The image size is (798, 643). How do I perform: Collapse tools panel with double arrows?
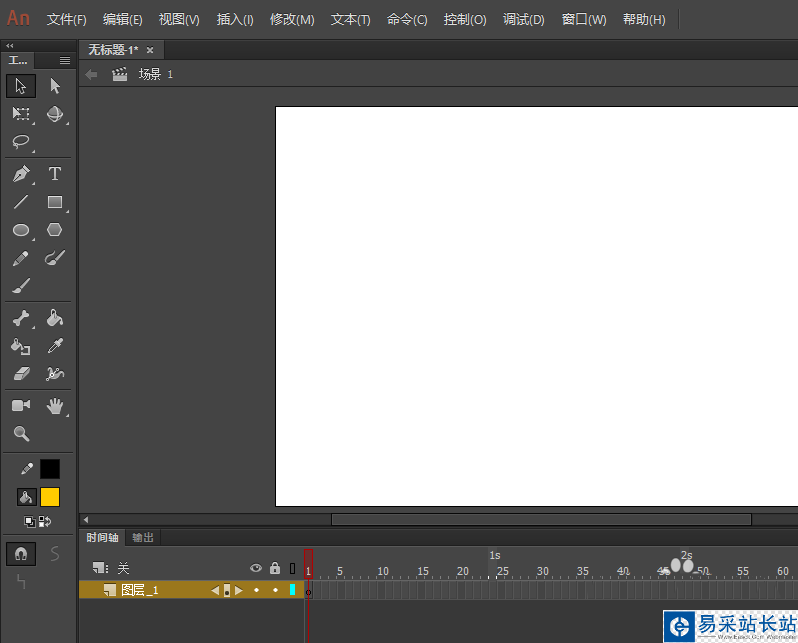click(x=10, y=45)
